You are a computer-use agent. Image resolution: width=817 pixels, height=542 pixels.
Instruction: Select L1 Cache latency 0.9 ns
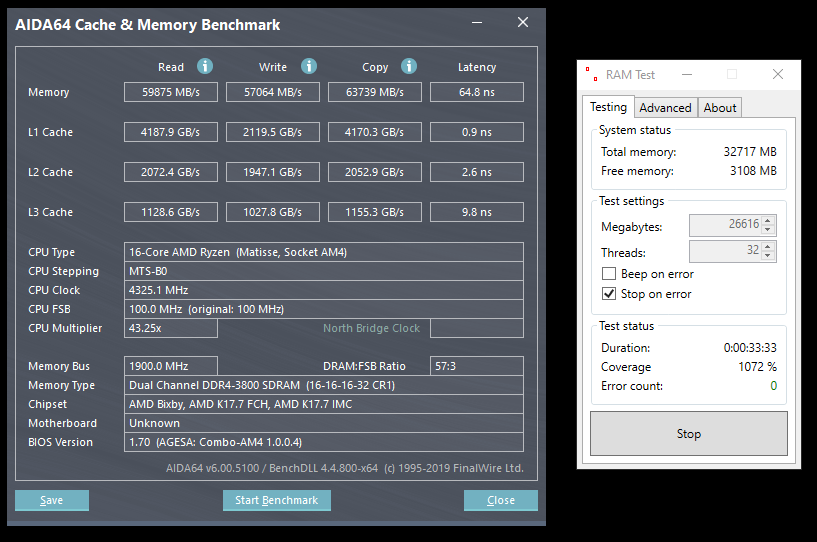(477, 132)
